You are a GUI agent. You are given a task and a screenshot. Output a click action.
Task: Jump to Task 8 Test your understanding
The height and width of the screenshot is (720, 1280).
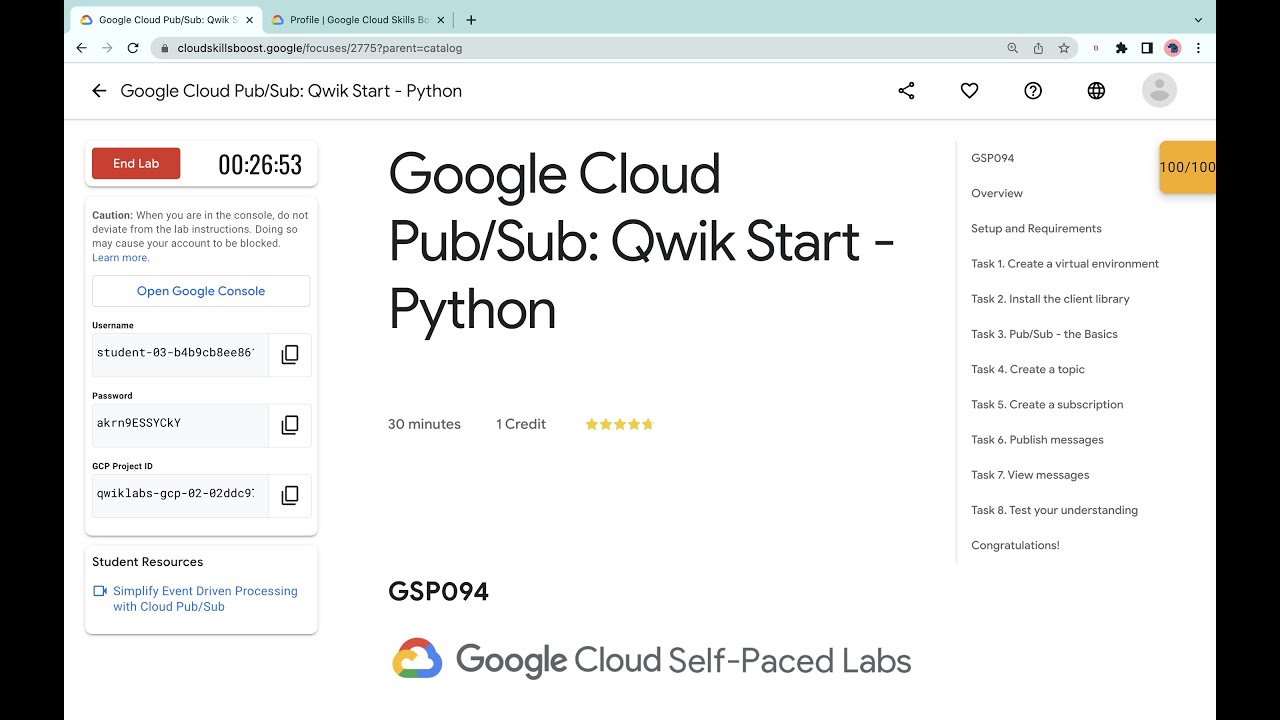1054,510
